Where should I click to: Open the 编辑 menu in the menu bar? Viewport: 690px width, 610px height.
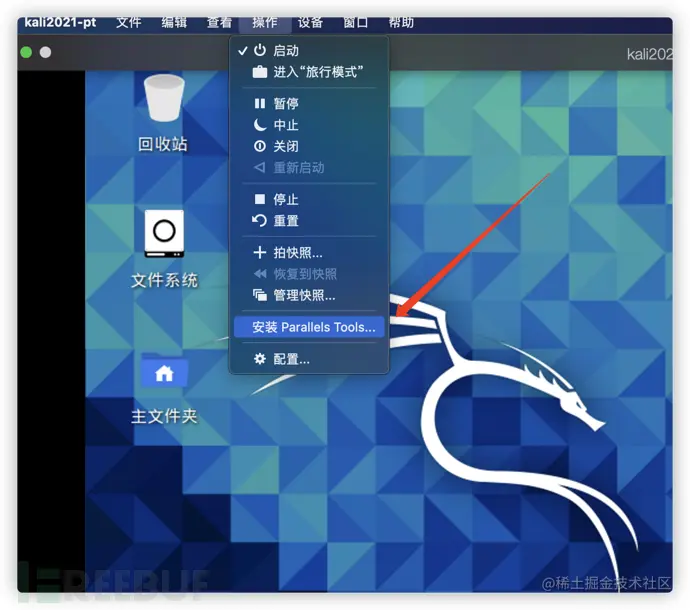174,22
